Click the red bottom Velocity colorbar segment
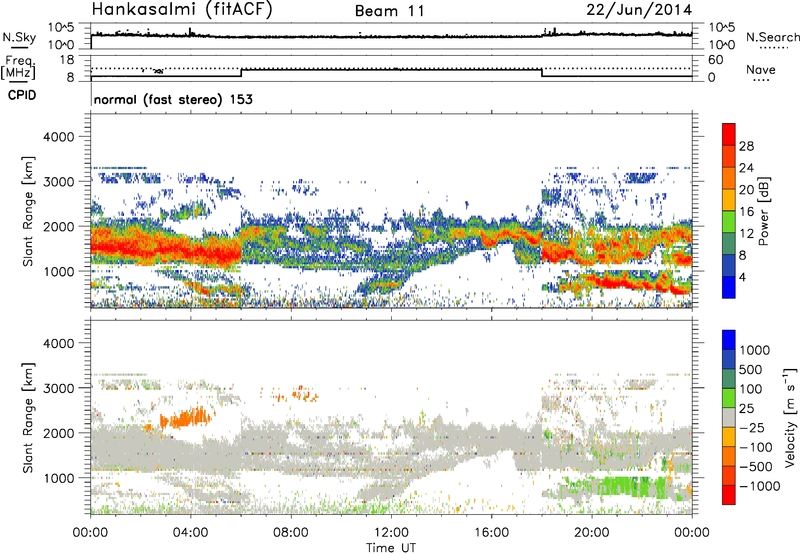Image resolution: width=800 pixels, height=554 pixels. pos(729,495)
